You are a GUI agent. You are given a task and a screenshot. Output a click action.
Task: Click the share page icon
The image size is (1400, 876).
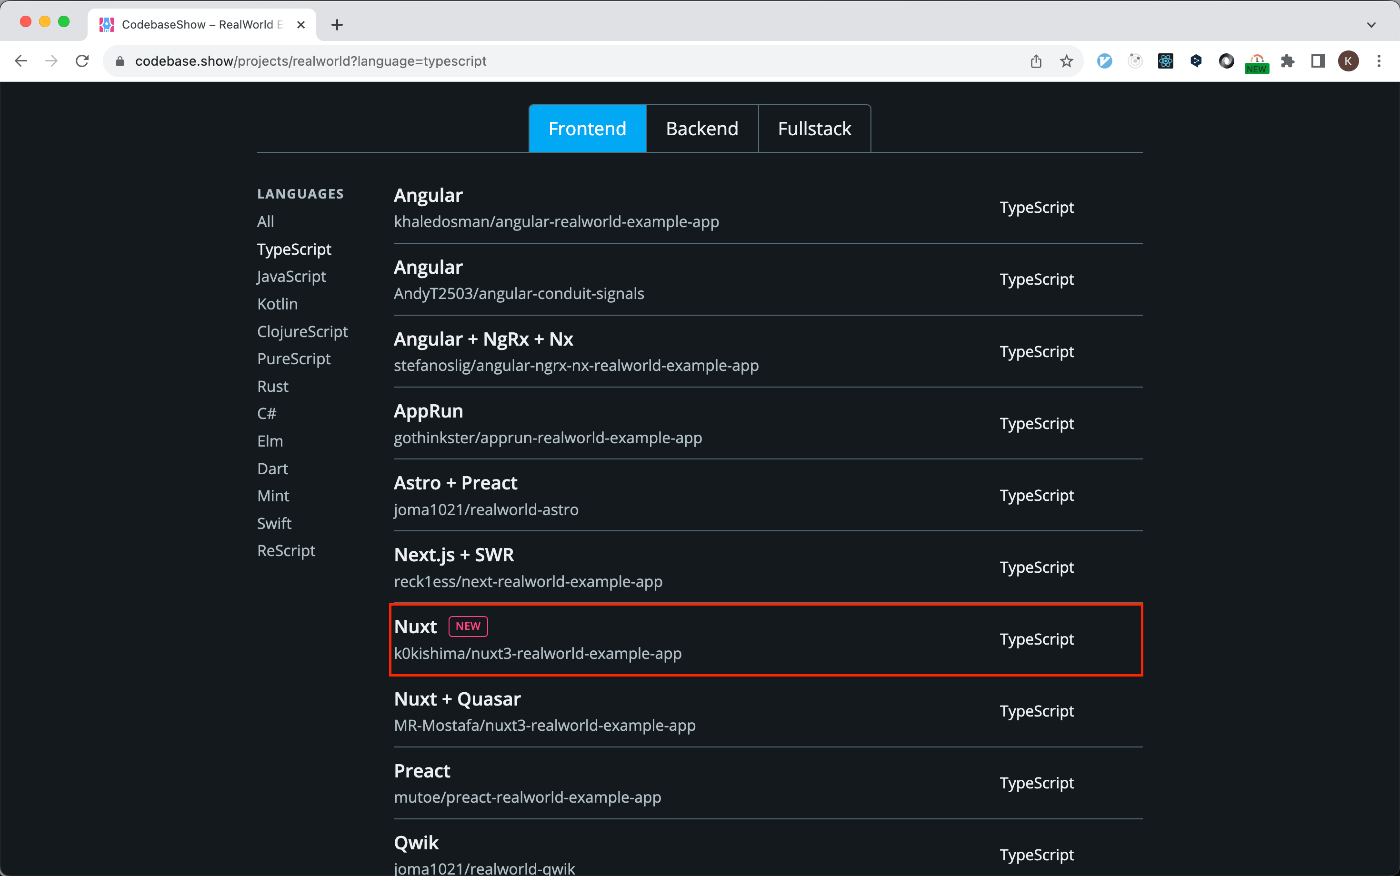click(x=1036, y=61)
